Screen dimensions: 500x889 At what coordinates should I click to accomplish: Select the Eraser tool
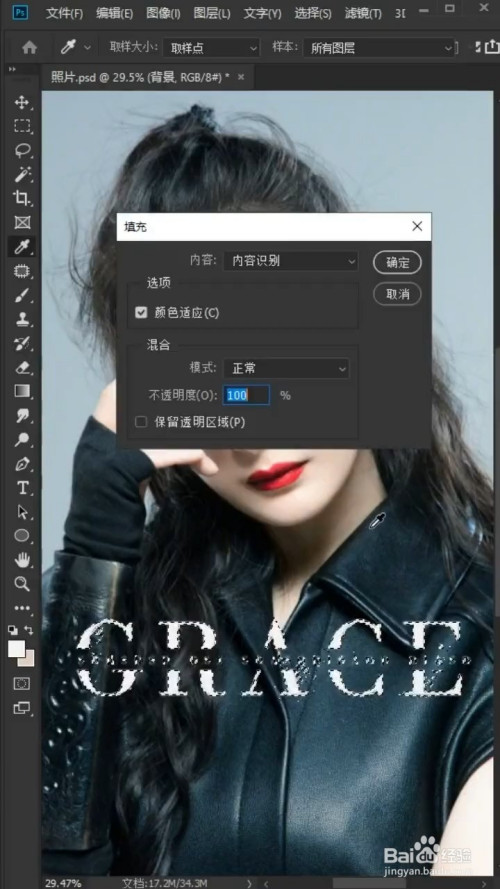coord(22,367)
